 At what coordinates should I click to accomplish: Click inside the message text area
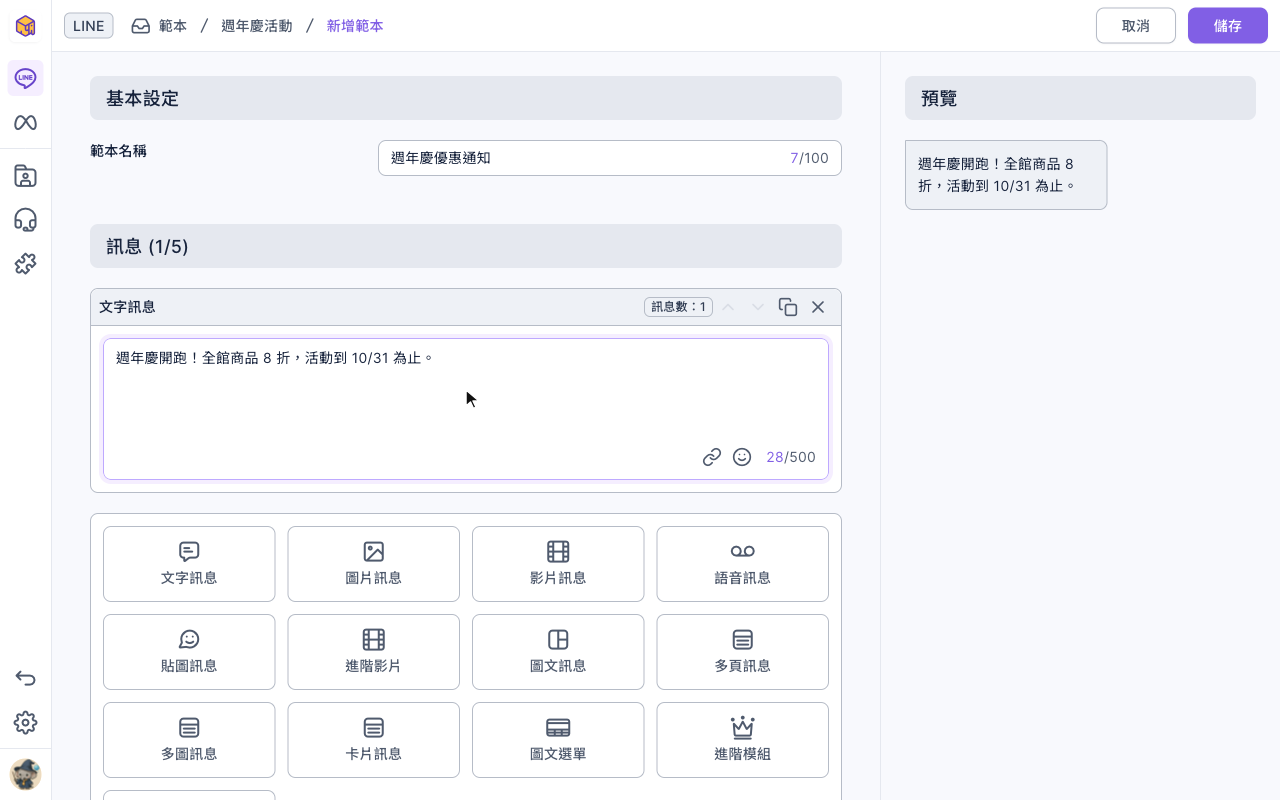[x=466, y=409]
